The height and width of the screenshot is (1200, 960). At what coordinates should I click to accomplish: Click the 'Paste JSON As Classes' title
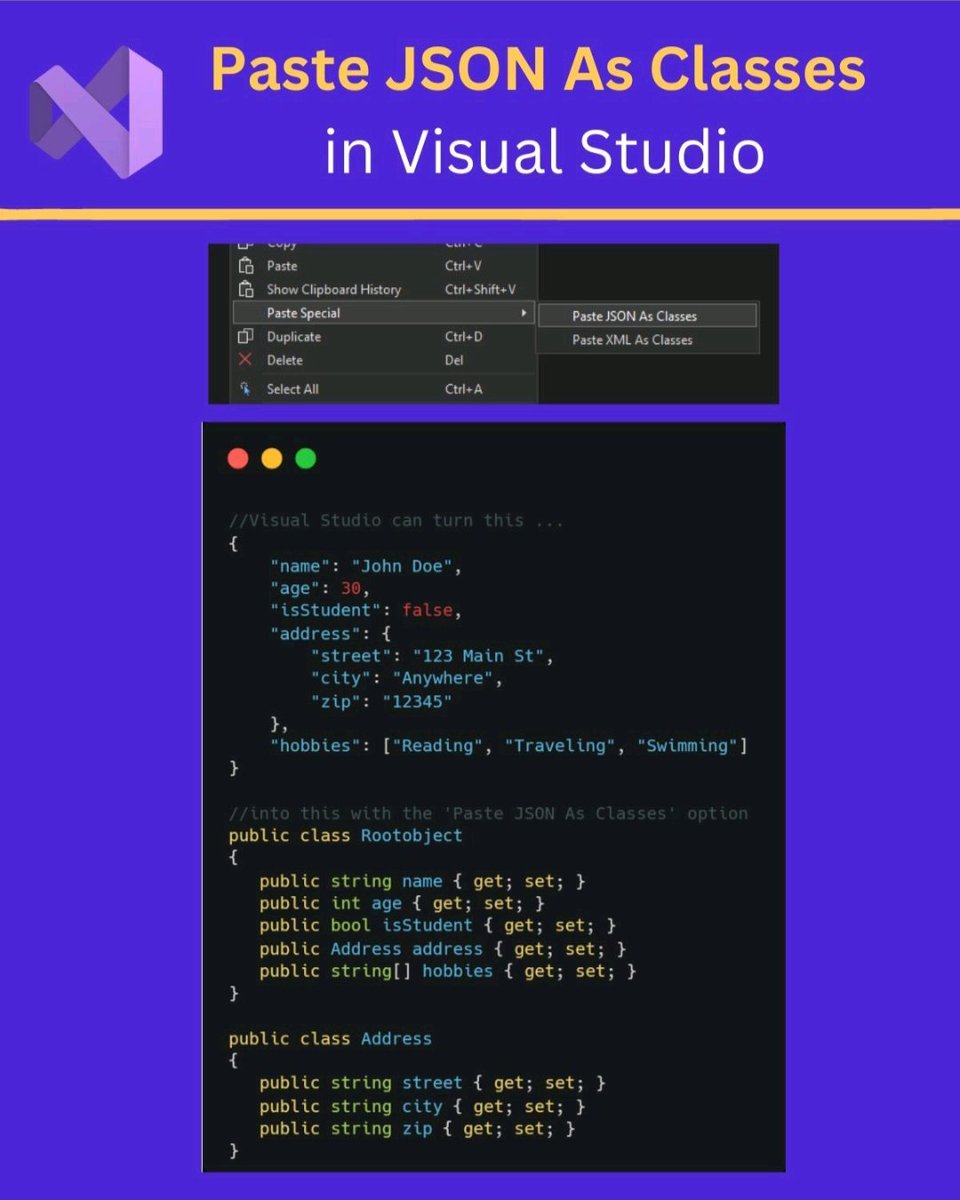pyautogui.click(x=538, y=70)
